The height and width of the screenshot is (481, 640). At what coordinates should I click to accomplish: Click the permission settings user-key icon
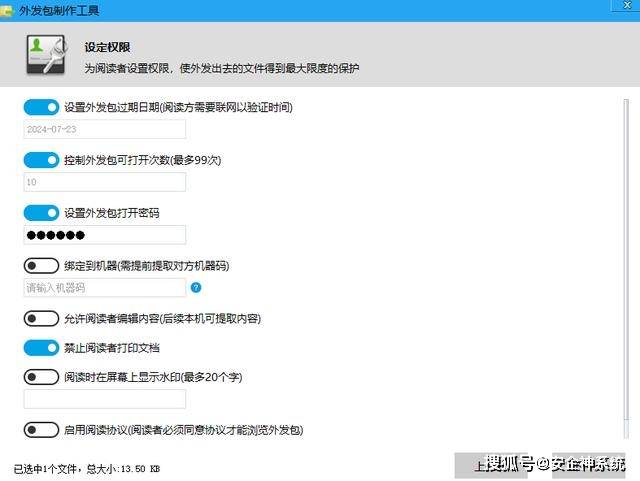[46, 55]
